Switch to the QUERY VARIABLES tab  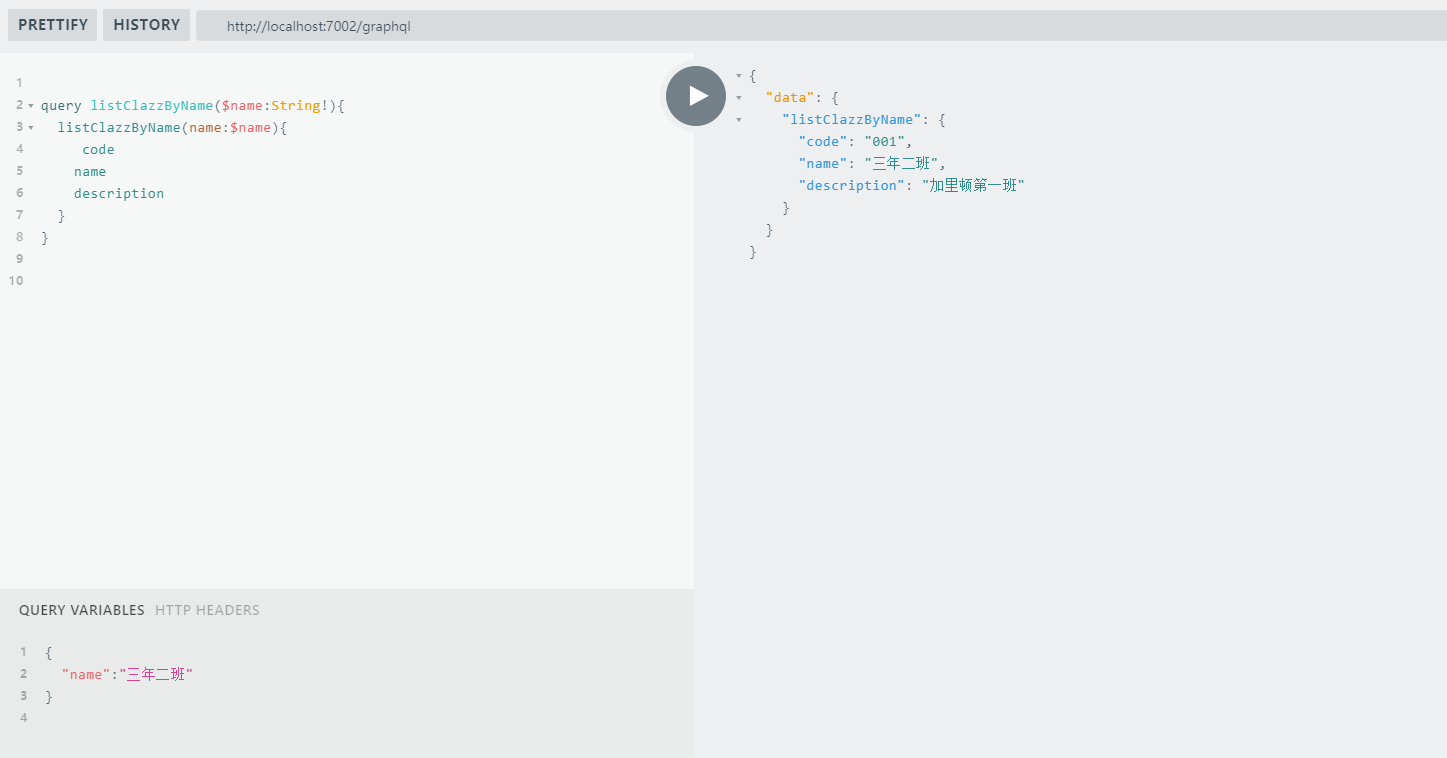coord(82,610)
